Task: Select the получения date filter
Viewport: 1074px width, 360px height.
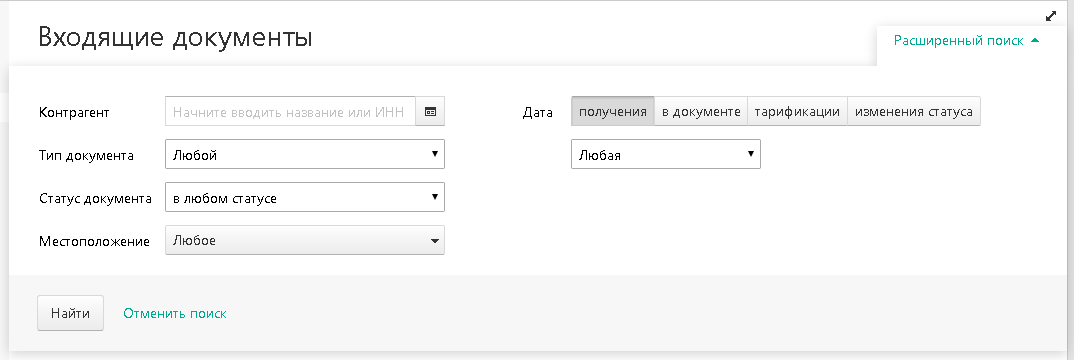Action: 612,112
